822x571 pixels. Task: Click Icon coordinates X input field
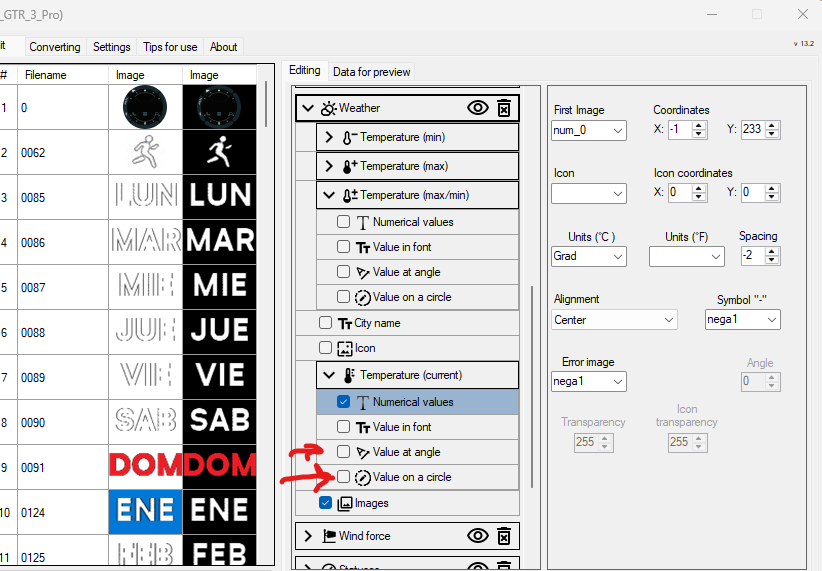[x=680, y=193]
